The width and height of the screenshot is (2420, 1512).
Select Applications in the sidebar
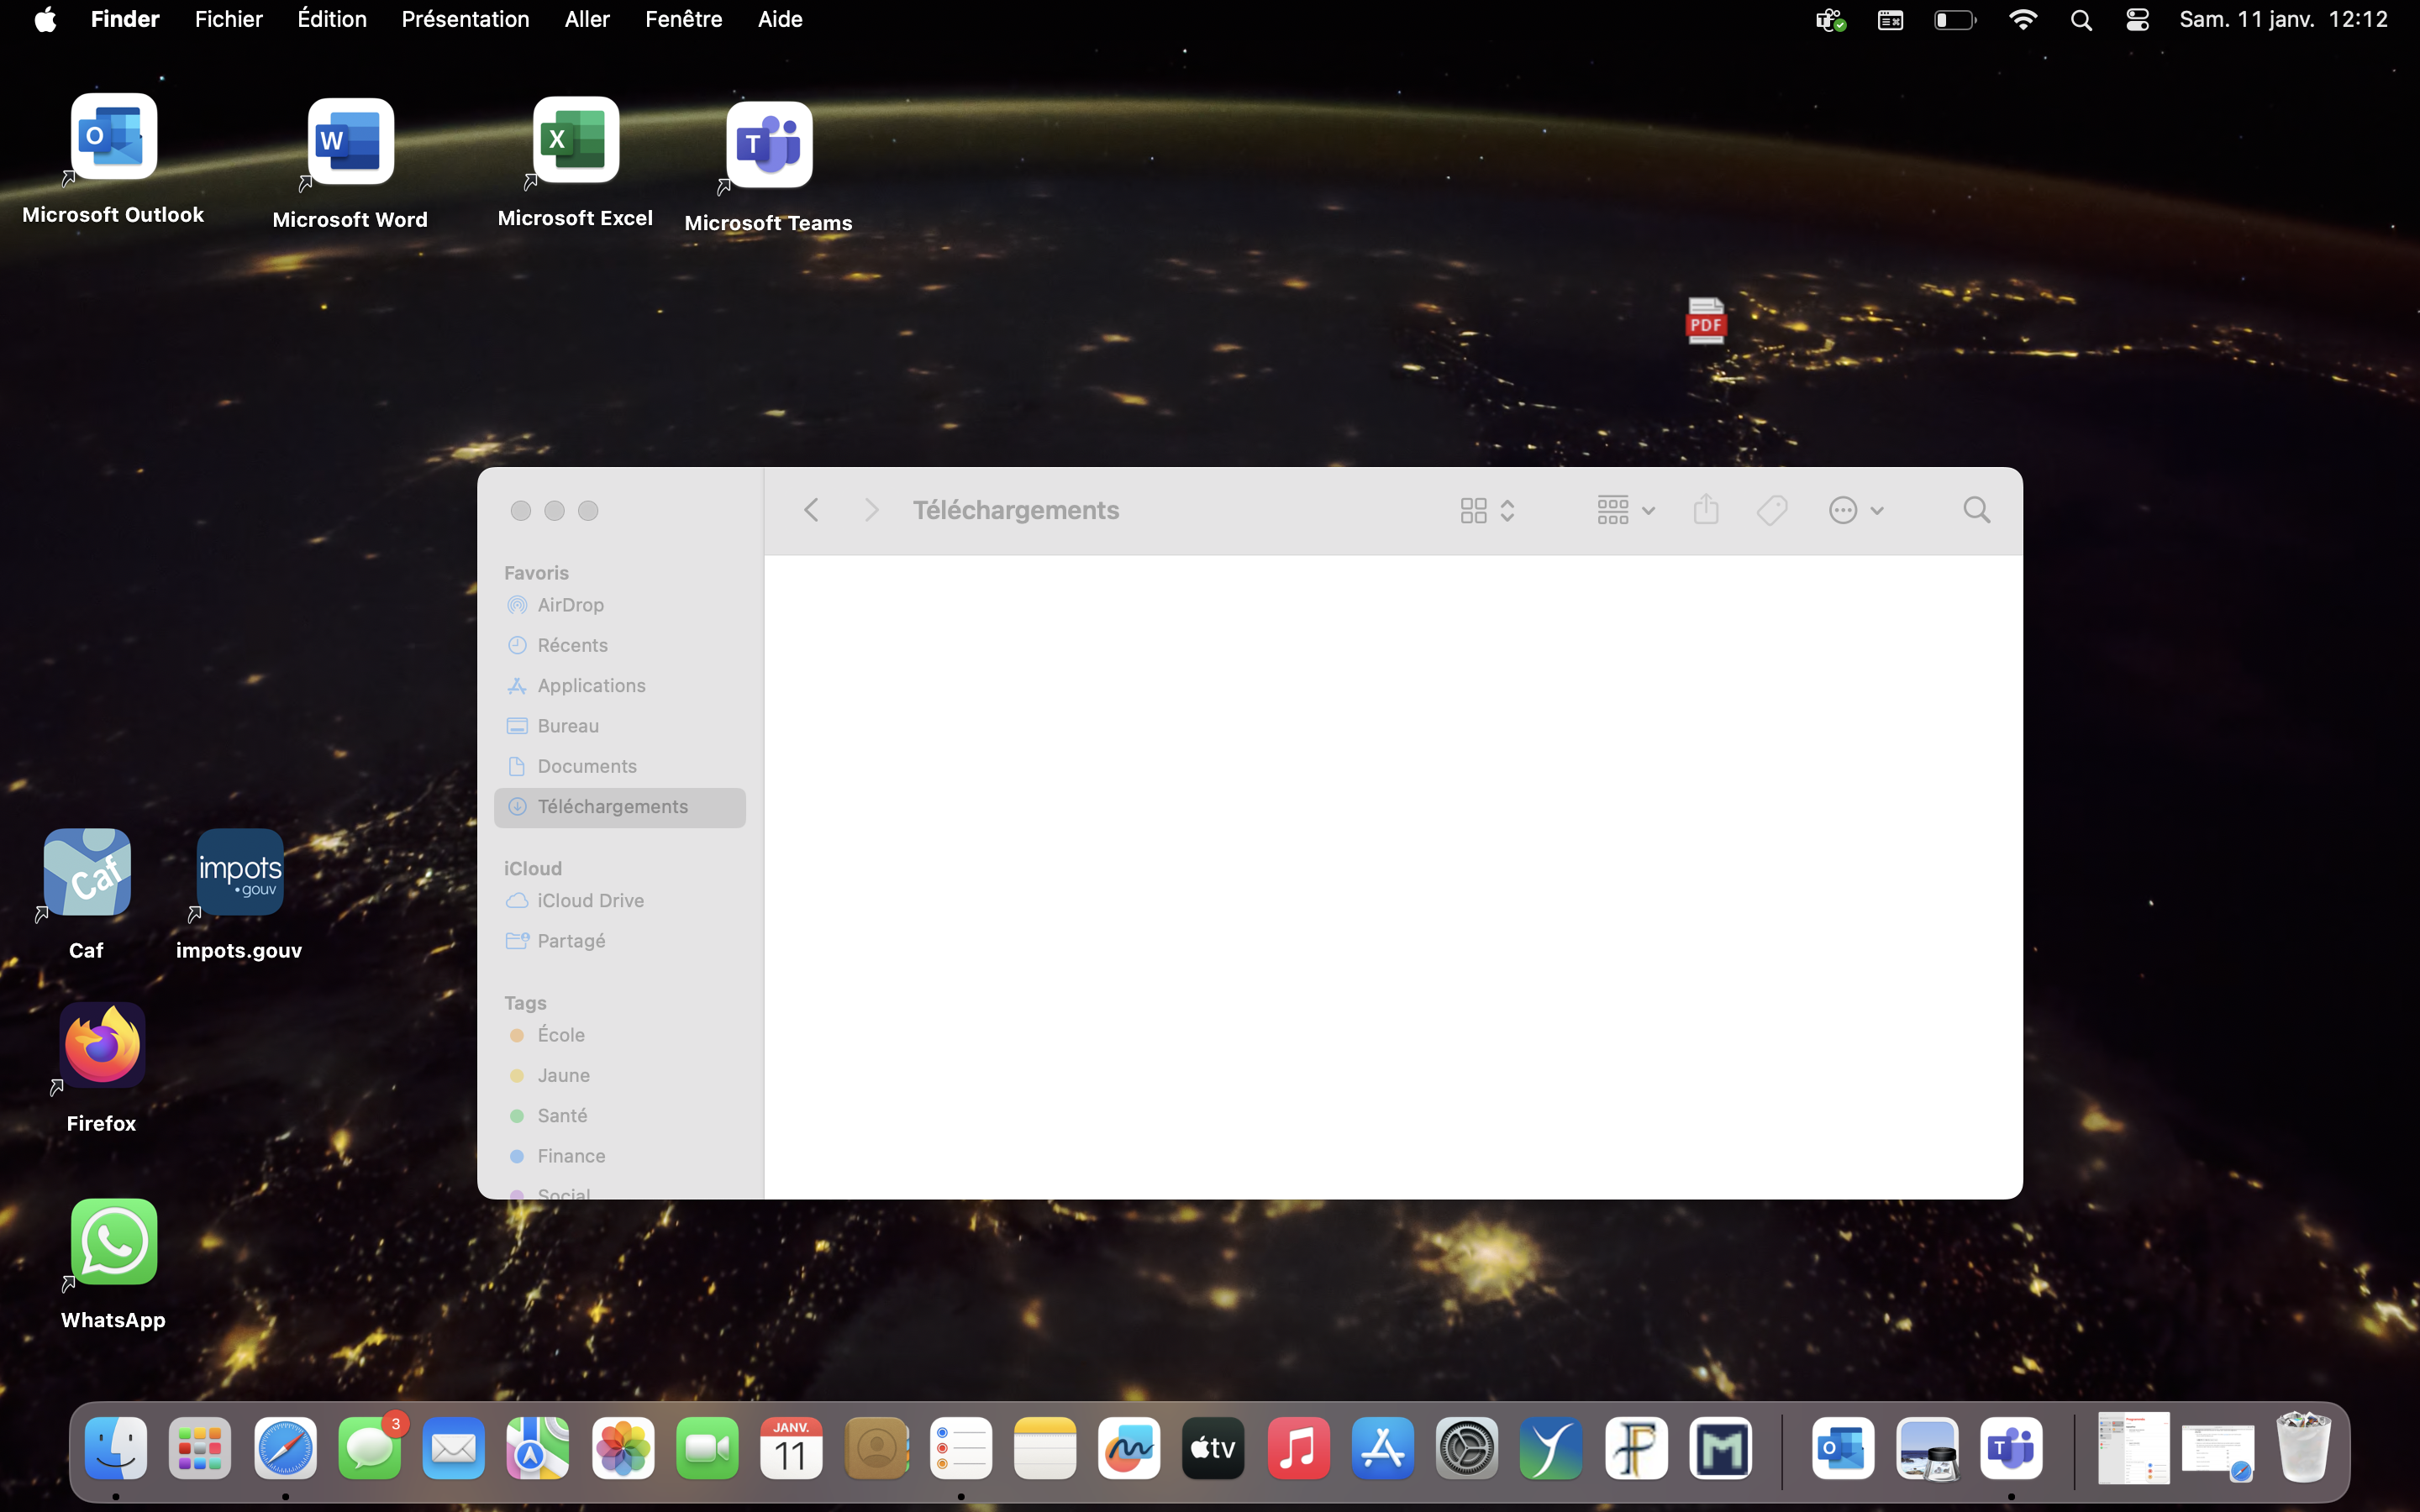pyautogui.click(x=591, y=685)
